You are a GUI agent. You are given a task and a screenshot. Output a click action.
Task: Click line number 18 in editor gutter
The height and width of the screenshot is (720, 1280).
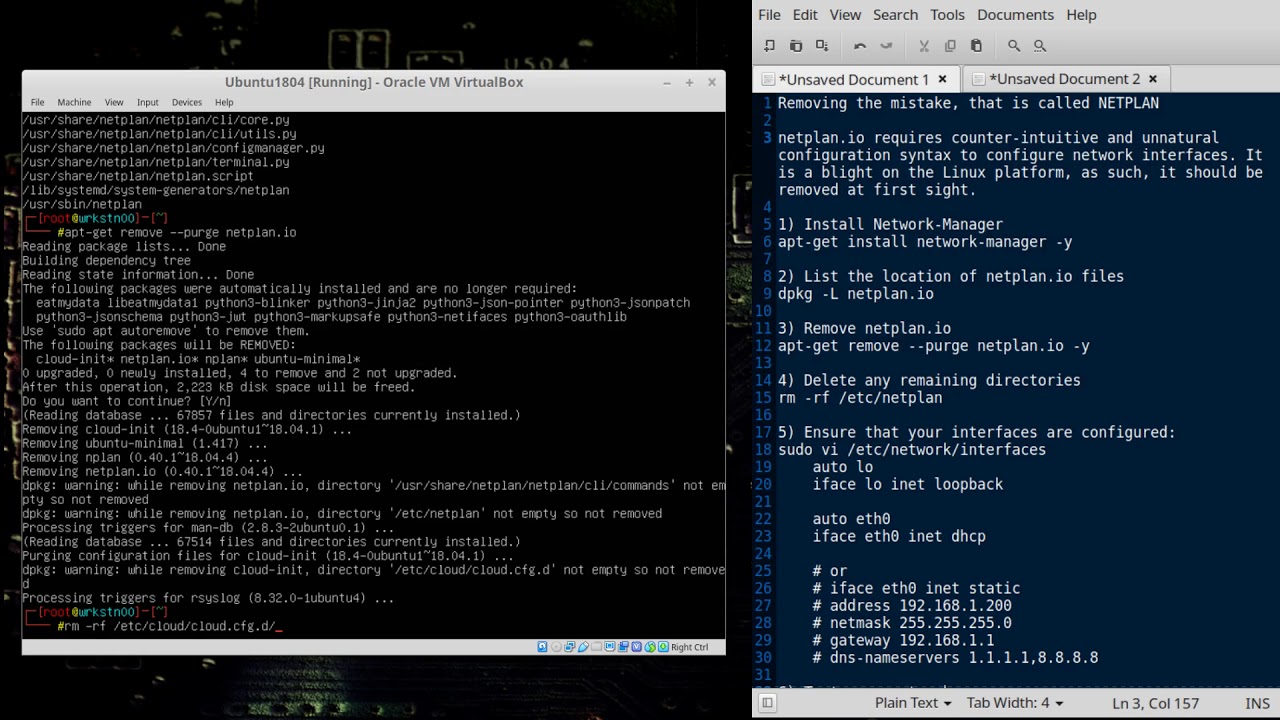pyautogui.click(x=765, y=450)
